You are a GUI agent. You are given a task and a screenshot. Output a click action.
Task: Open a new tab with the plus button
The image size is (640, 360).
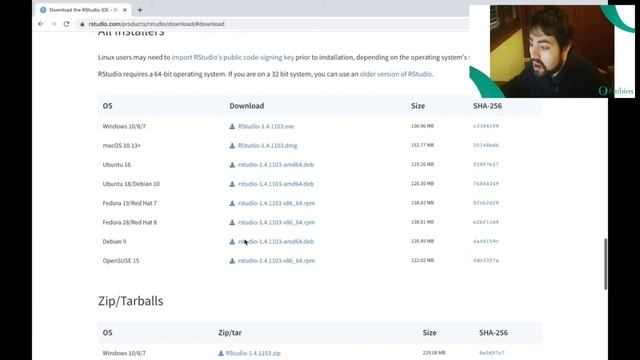coord(140,10)
